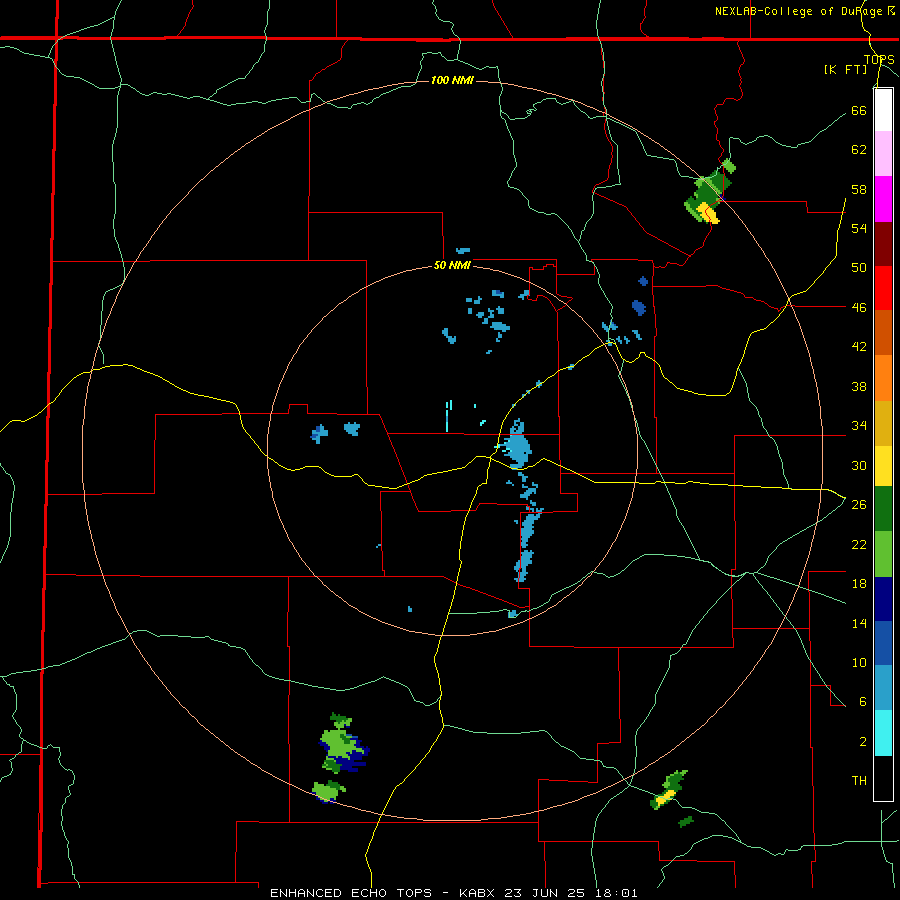Click the small green echo touching southwest ring

coord(329,791)
